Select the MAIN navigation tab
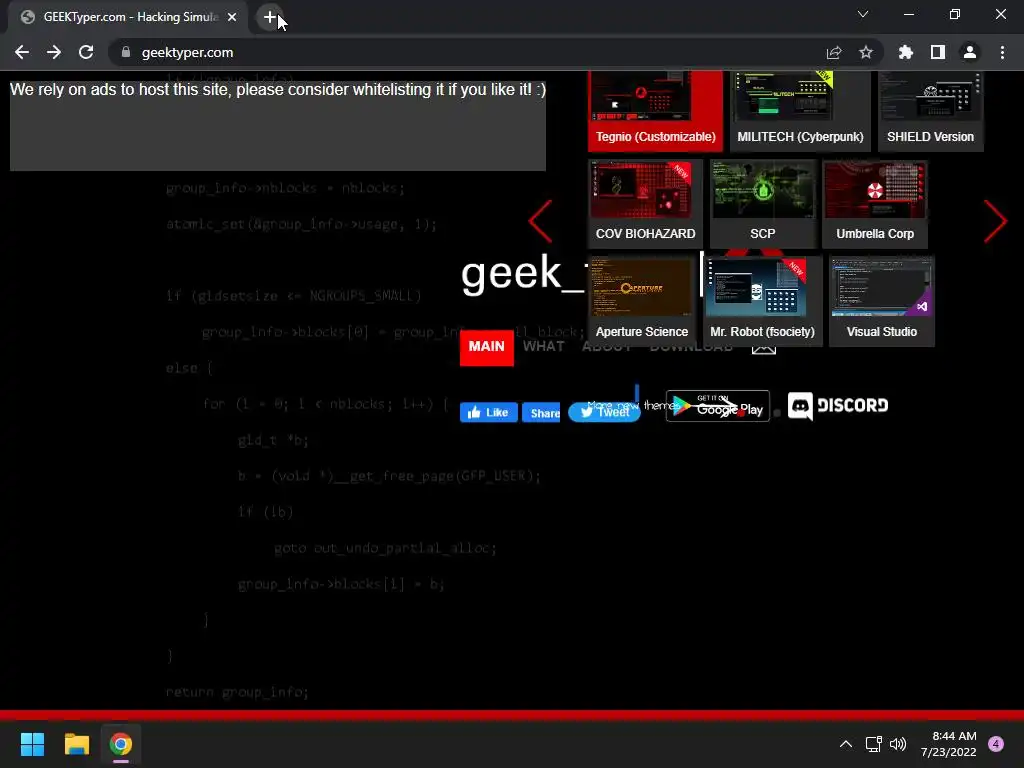The width and height of the screenshot is (1024, 768). 487,347
